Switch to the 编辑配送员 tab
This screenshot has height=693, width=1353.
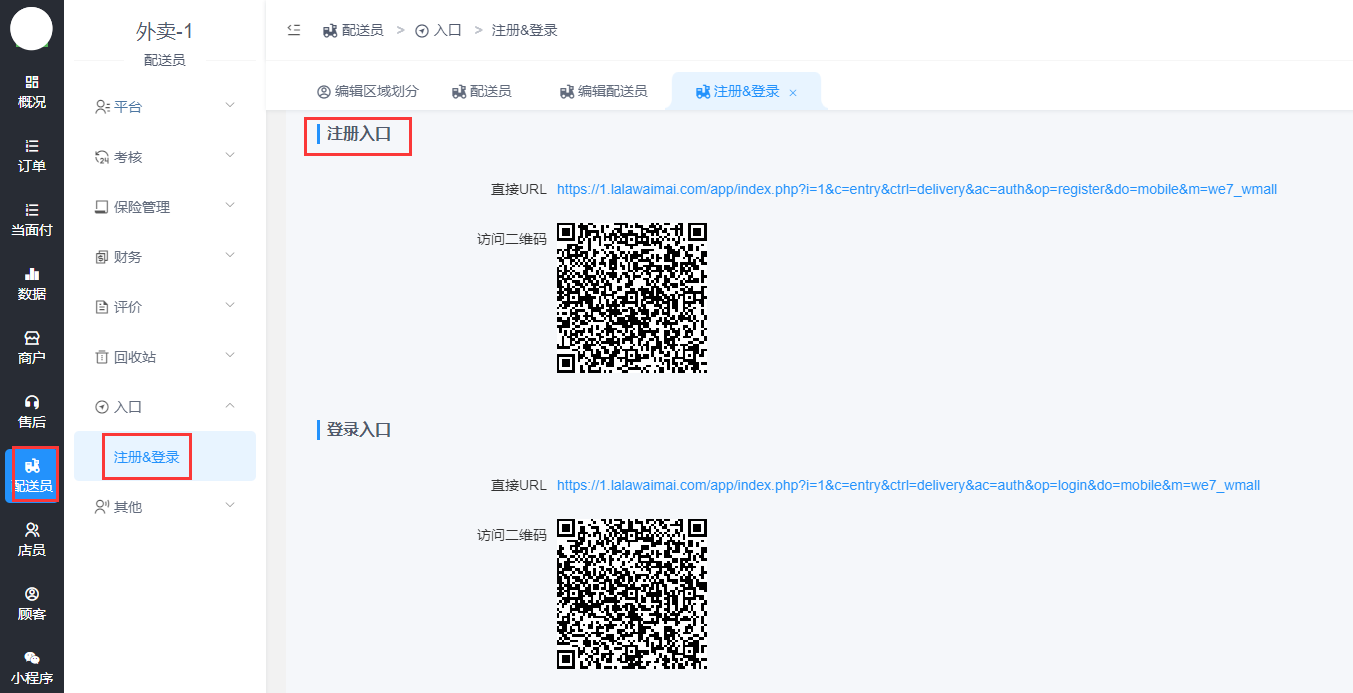tap(603, 91)
